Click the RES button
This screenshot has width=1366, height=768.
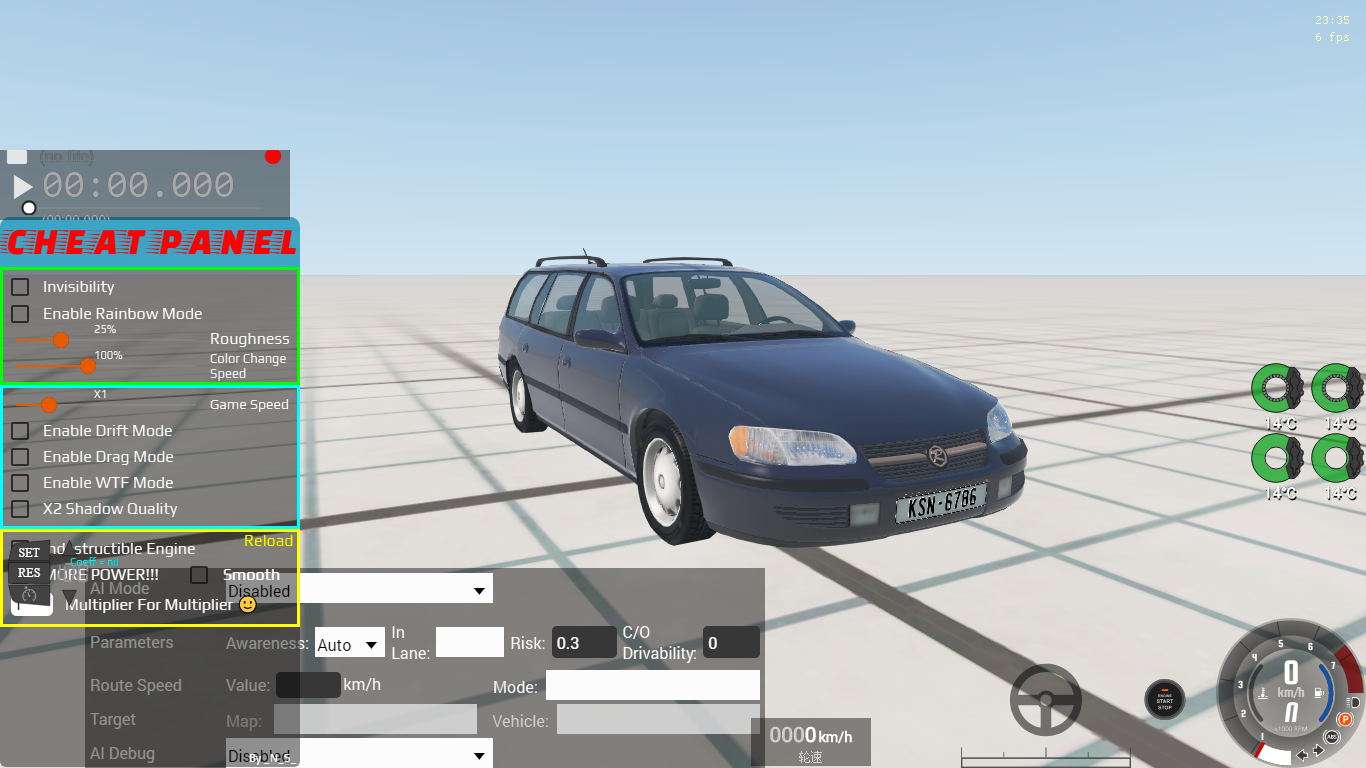[29, 573]
